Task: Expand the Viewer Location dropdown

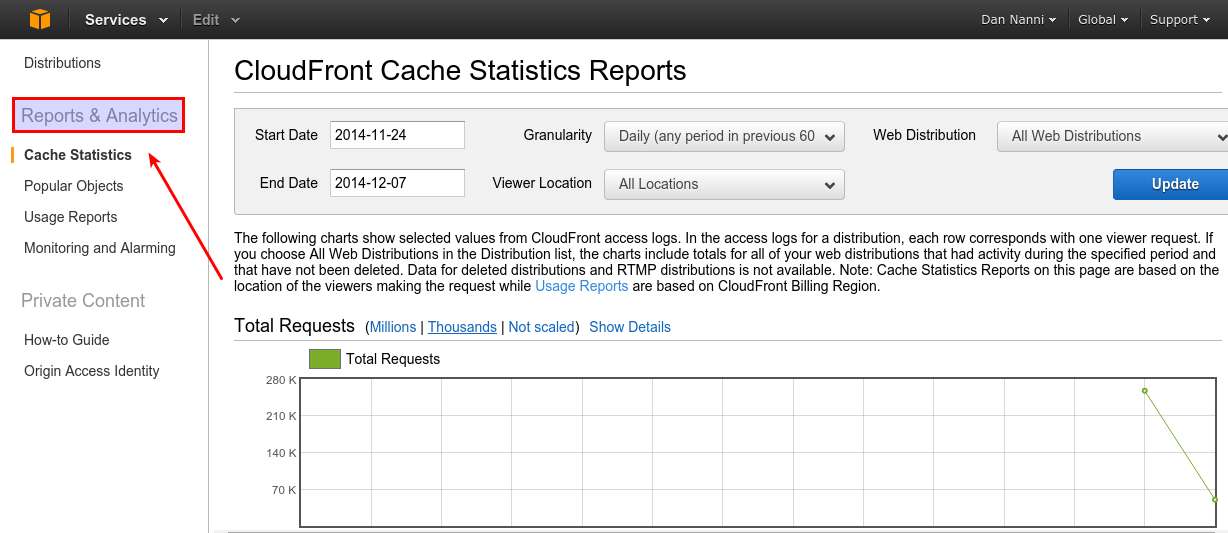Action: (724, 184)
